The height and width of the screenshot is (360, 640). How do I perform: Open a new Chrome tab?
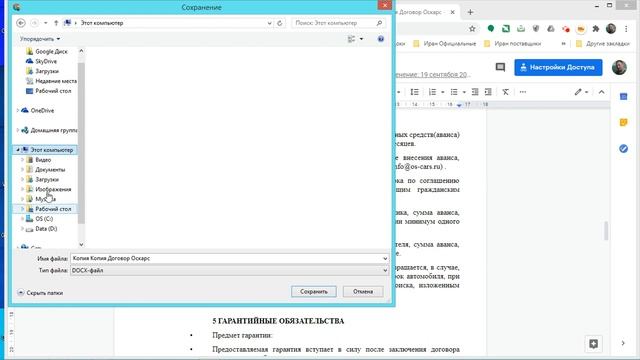click(x=470, y=12)
